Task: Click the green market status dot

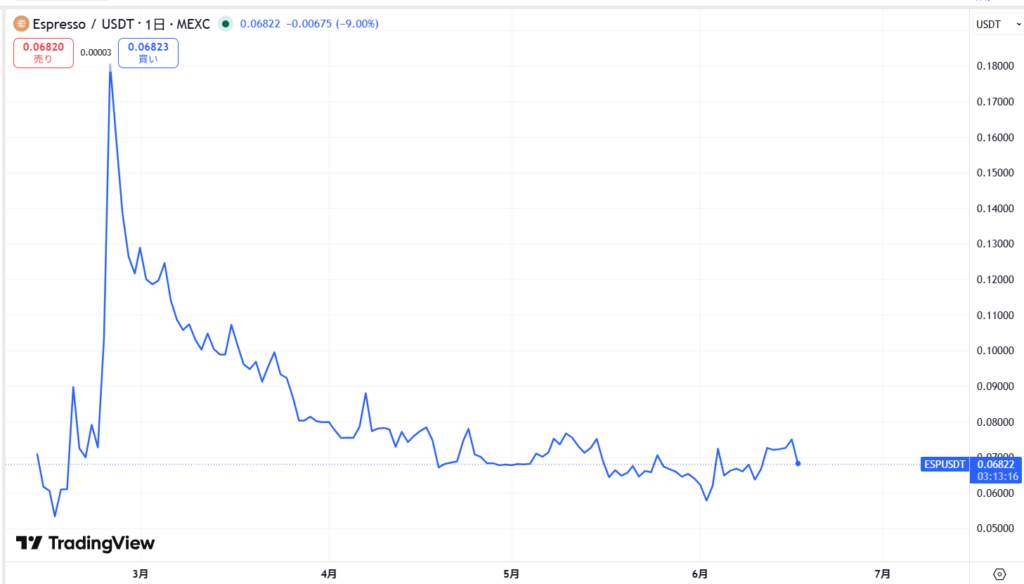Action: tap(225, 24)
